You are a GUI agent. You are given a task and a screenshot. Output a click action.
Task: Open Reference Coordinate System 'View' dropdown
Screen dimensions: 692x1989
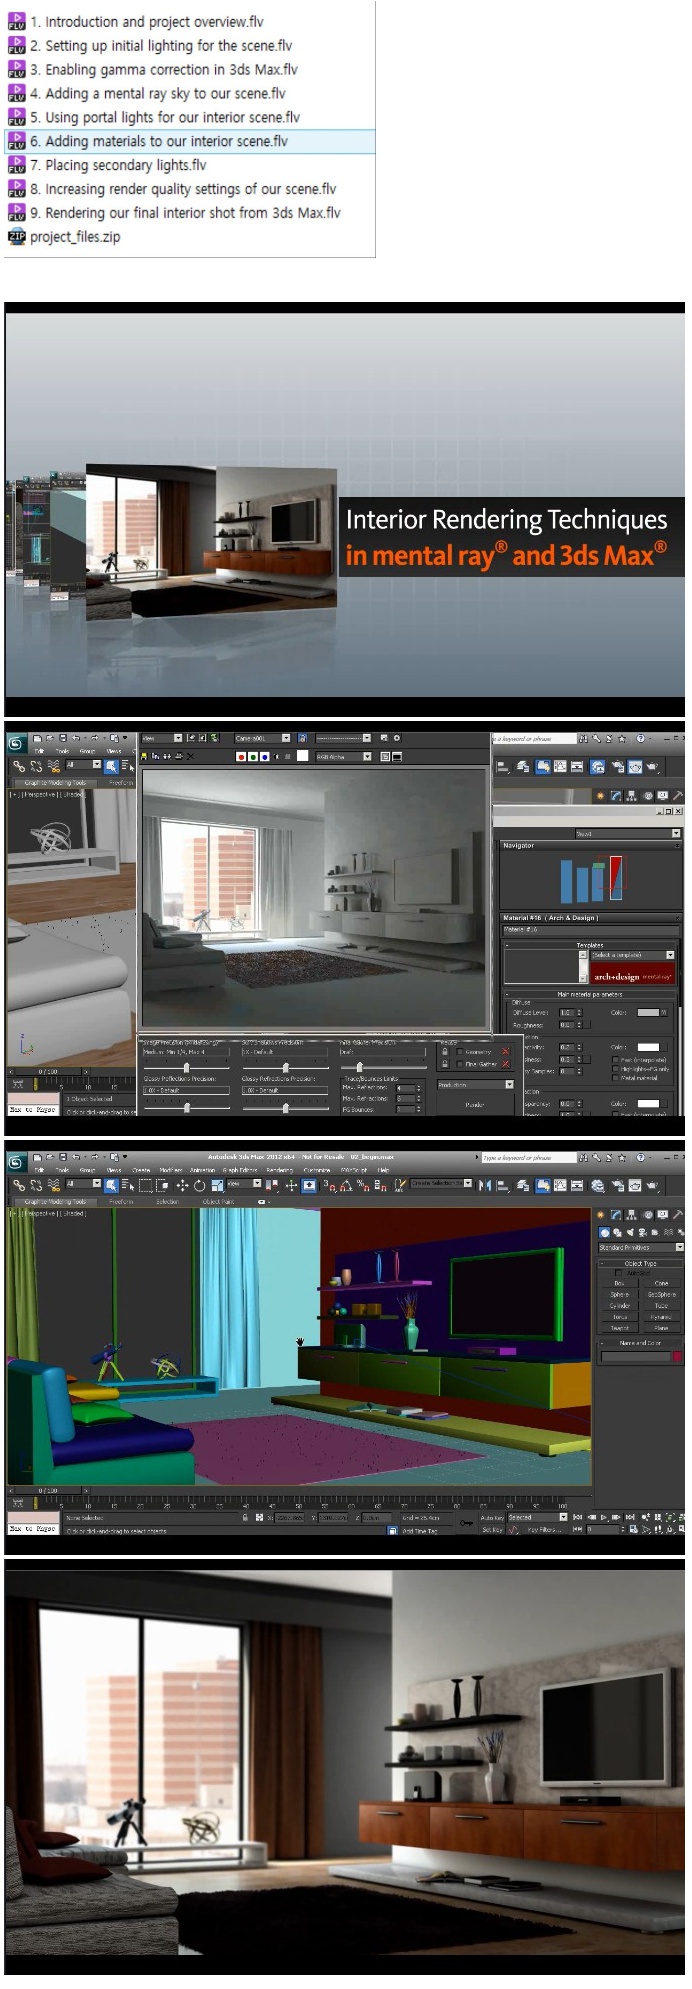click(x=245, y=1183)
